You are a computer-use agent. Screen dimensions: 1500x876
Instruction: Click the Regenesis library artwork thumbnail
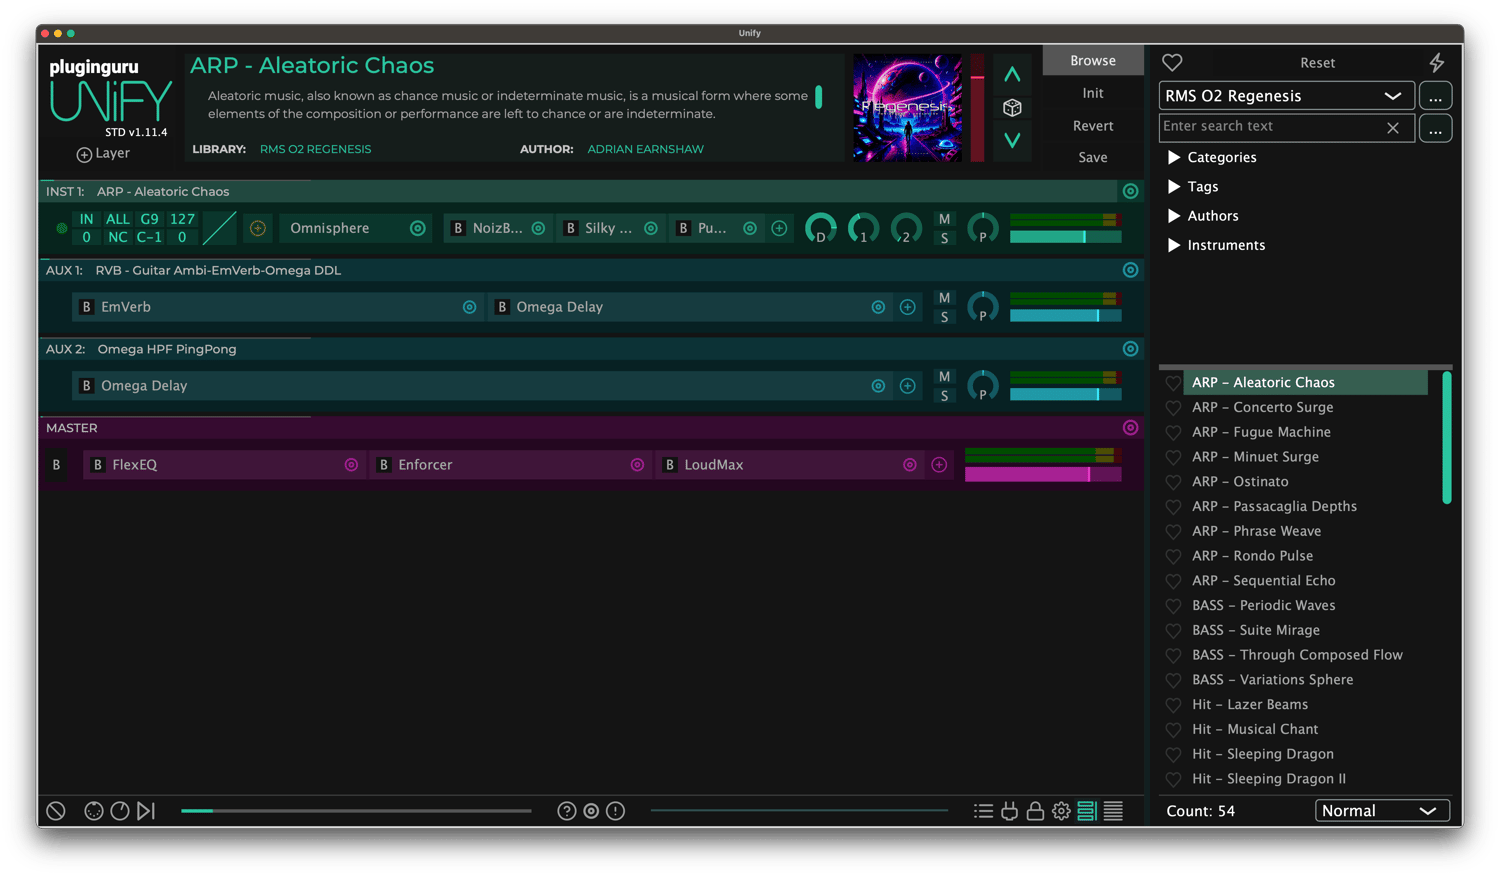pyautogui.click(x=908, y=108)
